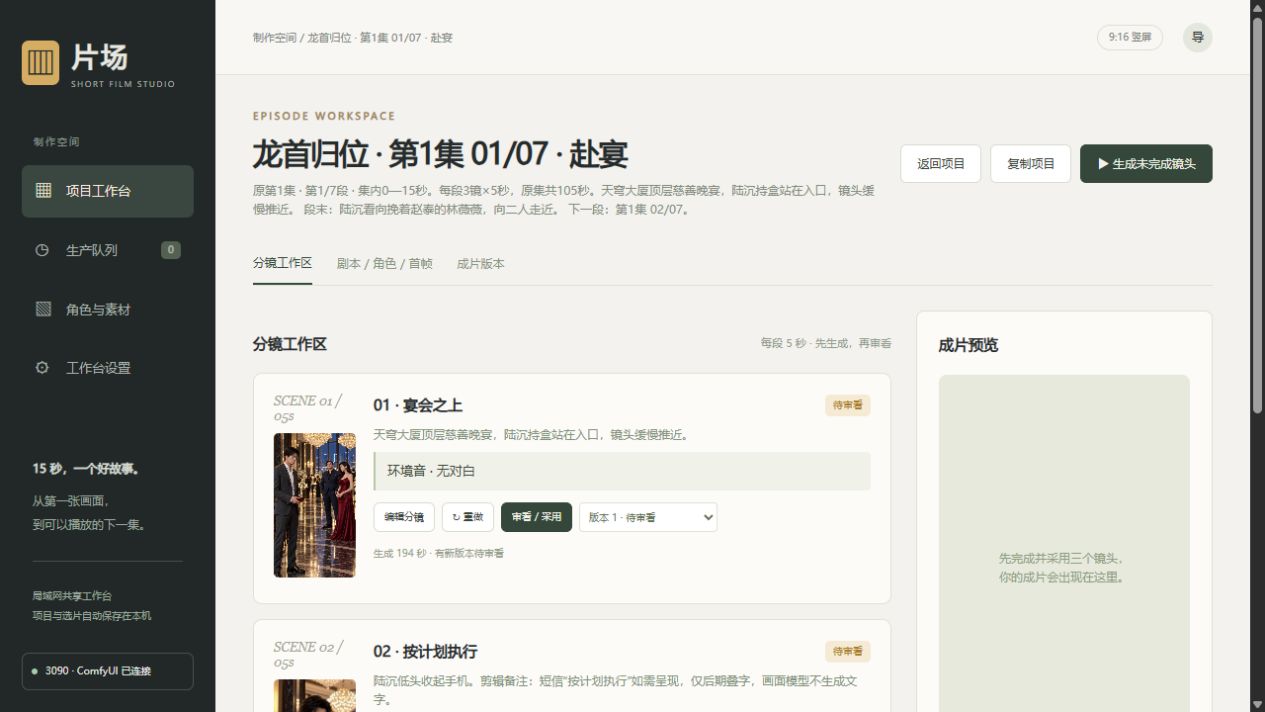
Task: Click the SCENE 02 / 05s label
Action: coord(308,654)
